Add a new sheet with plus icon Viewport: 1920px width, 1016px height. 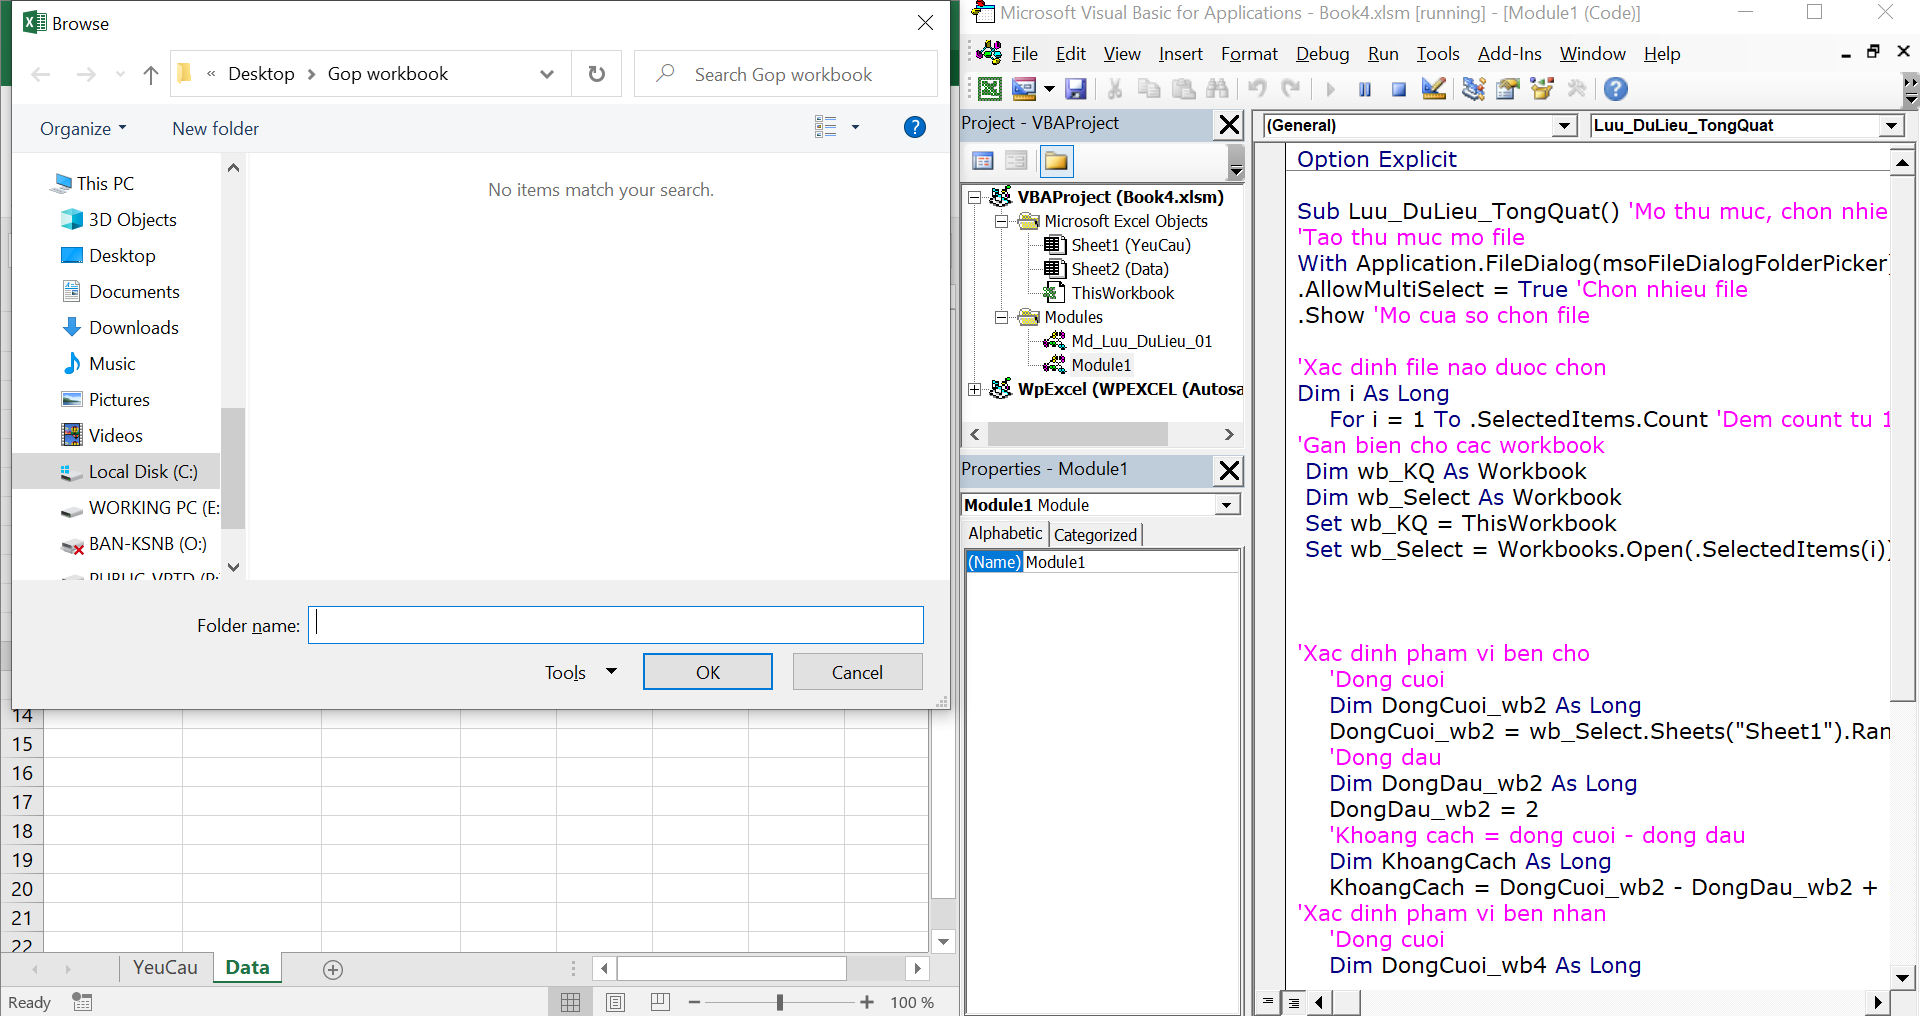coord(333,969)
